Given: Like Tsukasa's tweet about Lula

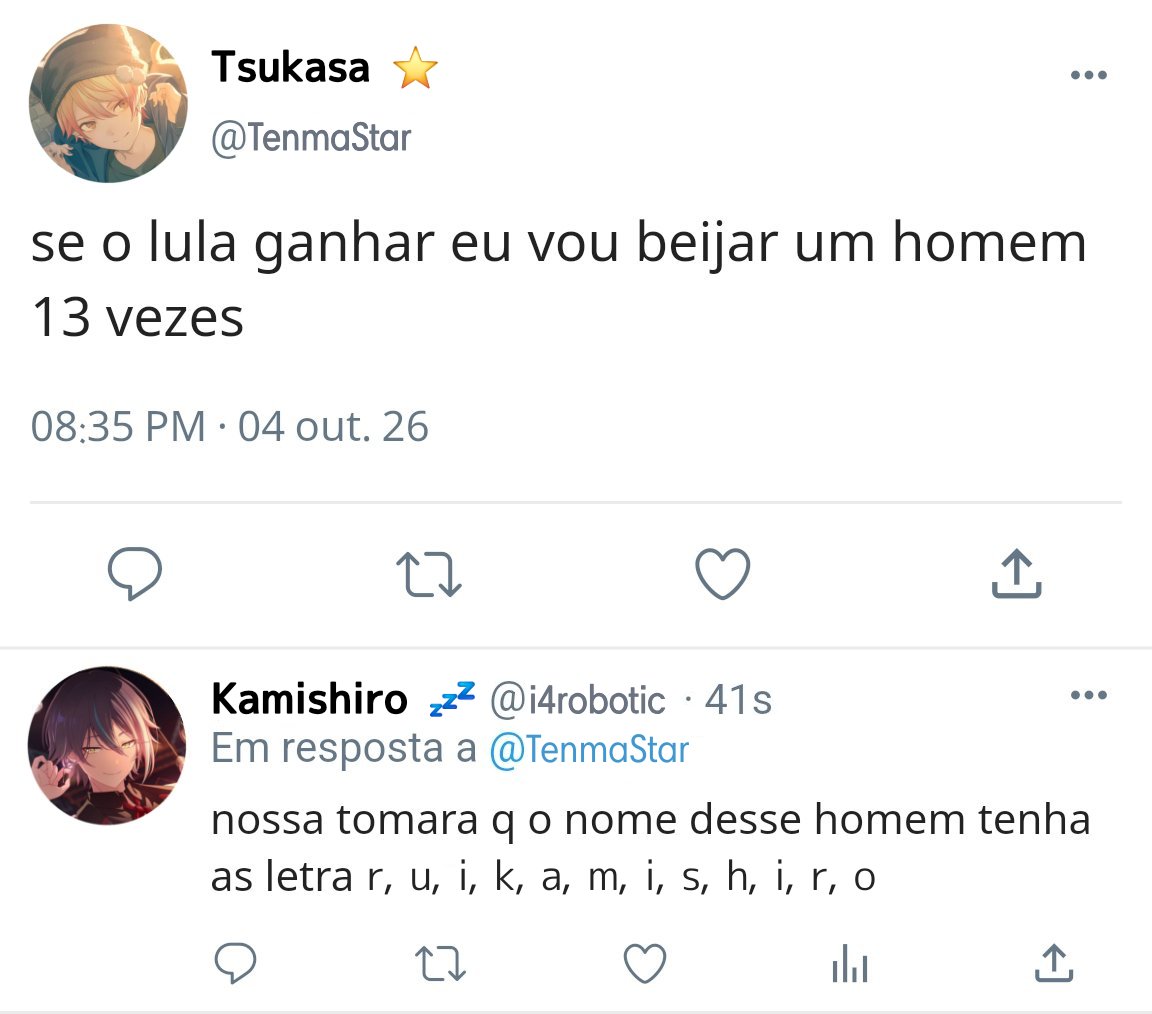Looking at the screenshot, I should (723, 573).
